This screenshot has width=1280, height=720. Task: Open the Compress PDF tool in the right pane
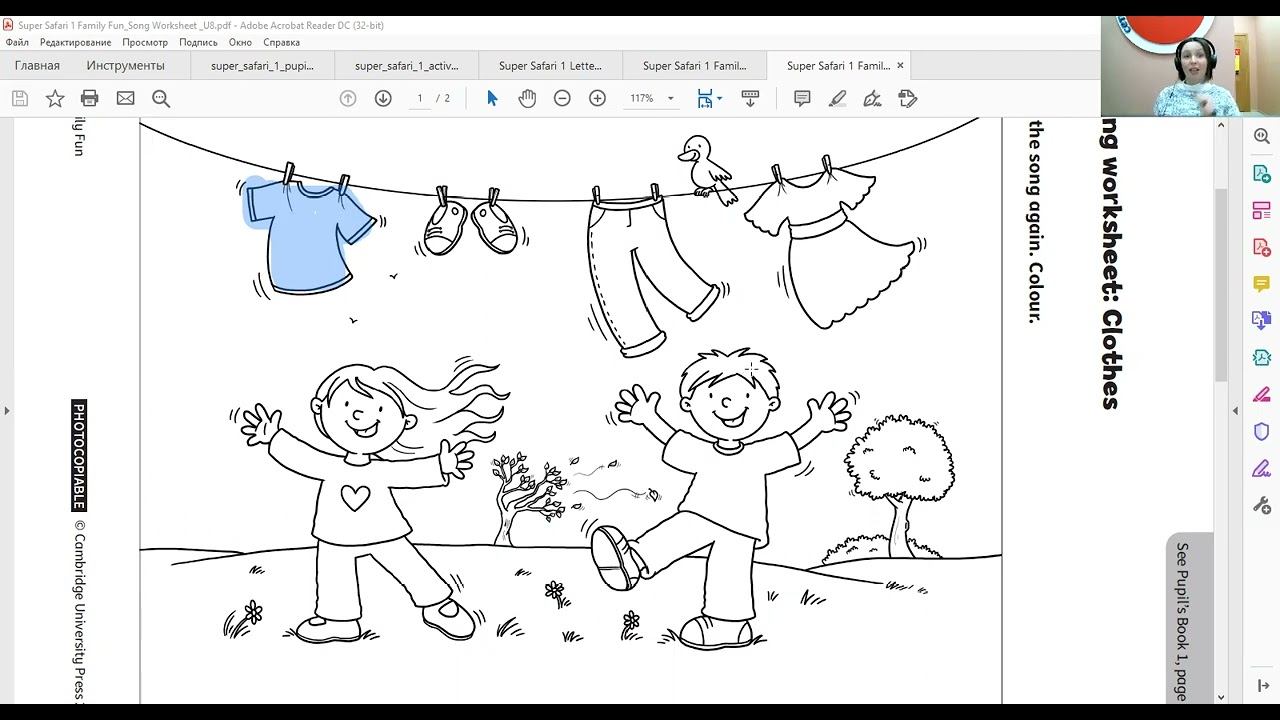1262,358
